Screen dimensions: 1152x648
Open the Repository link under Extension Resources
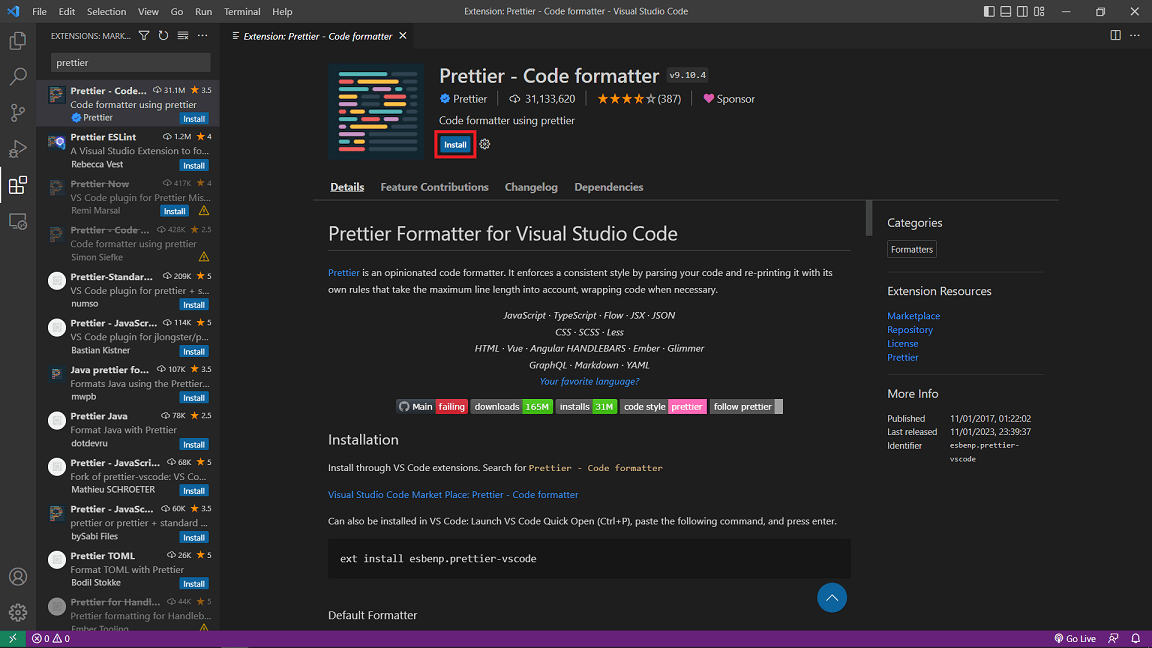[x=910, y=329]
